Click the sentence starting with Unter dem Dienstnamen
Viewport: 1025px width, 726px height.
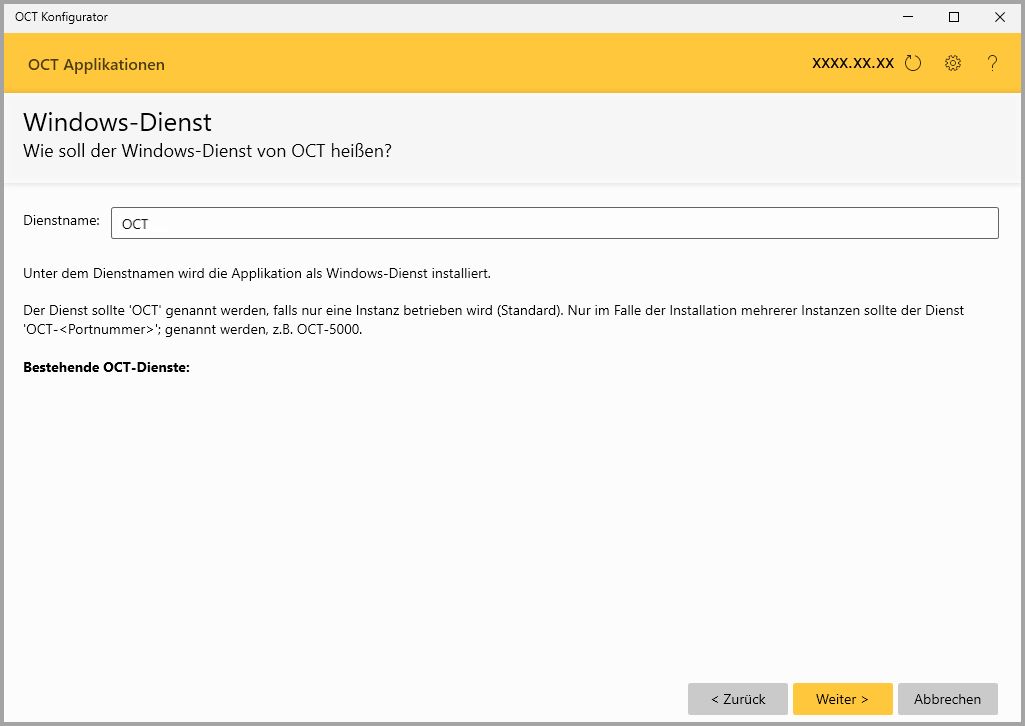(x=256, y=273)
